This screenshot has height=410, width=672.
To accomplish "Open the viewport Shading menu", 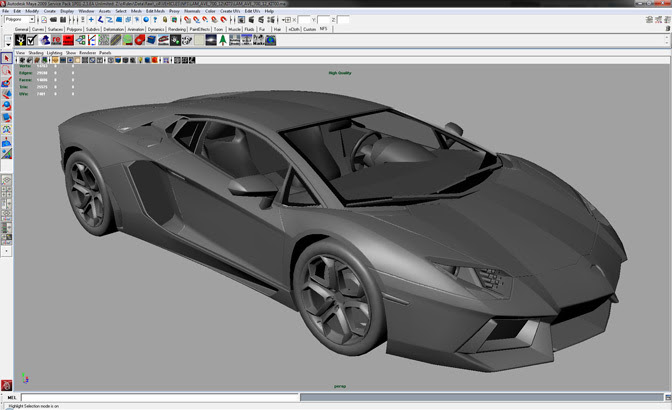I will pos(36,52).
